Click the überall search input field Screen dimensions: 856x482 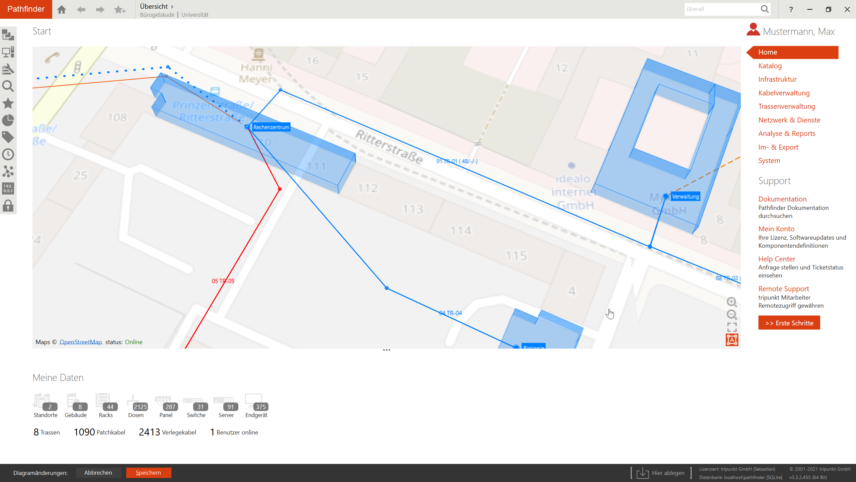(721, 9)
